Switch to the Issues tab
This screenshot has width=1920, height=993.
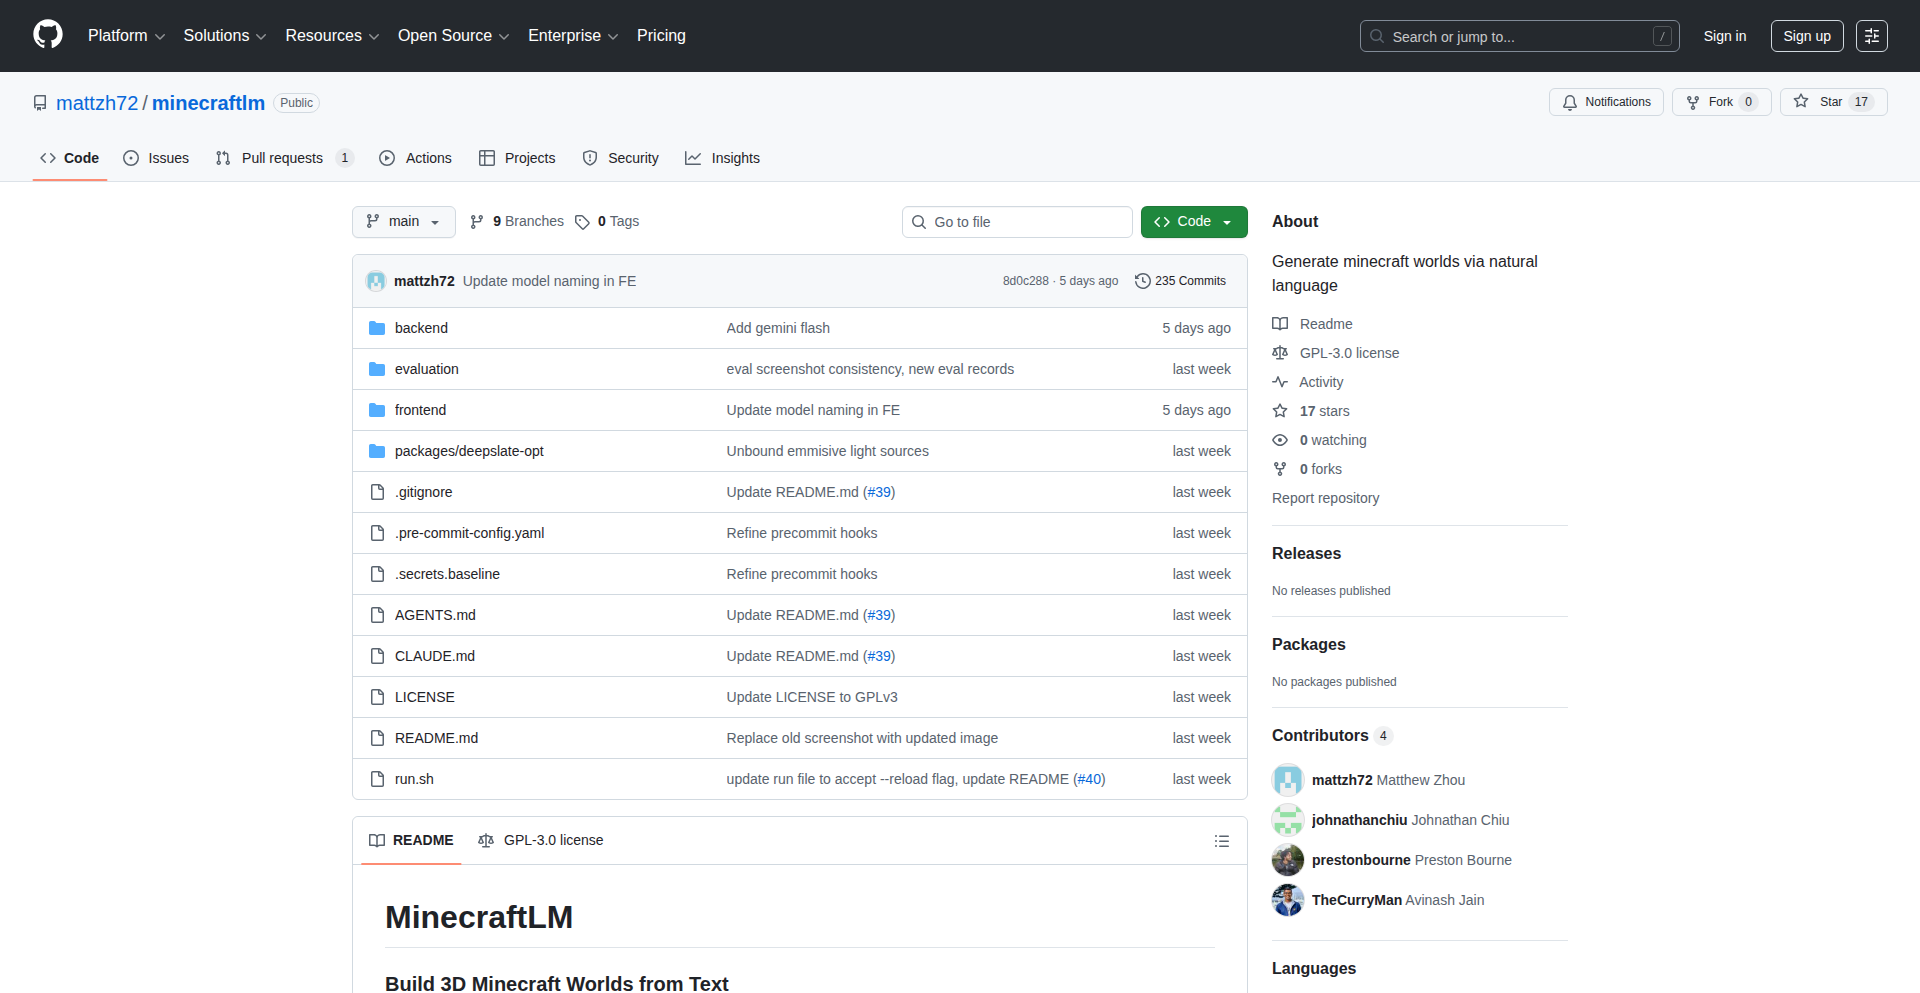tap(156, 158)
